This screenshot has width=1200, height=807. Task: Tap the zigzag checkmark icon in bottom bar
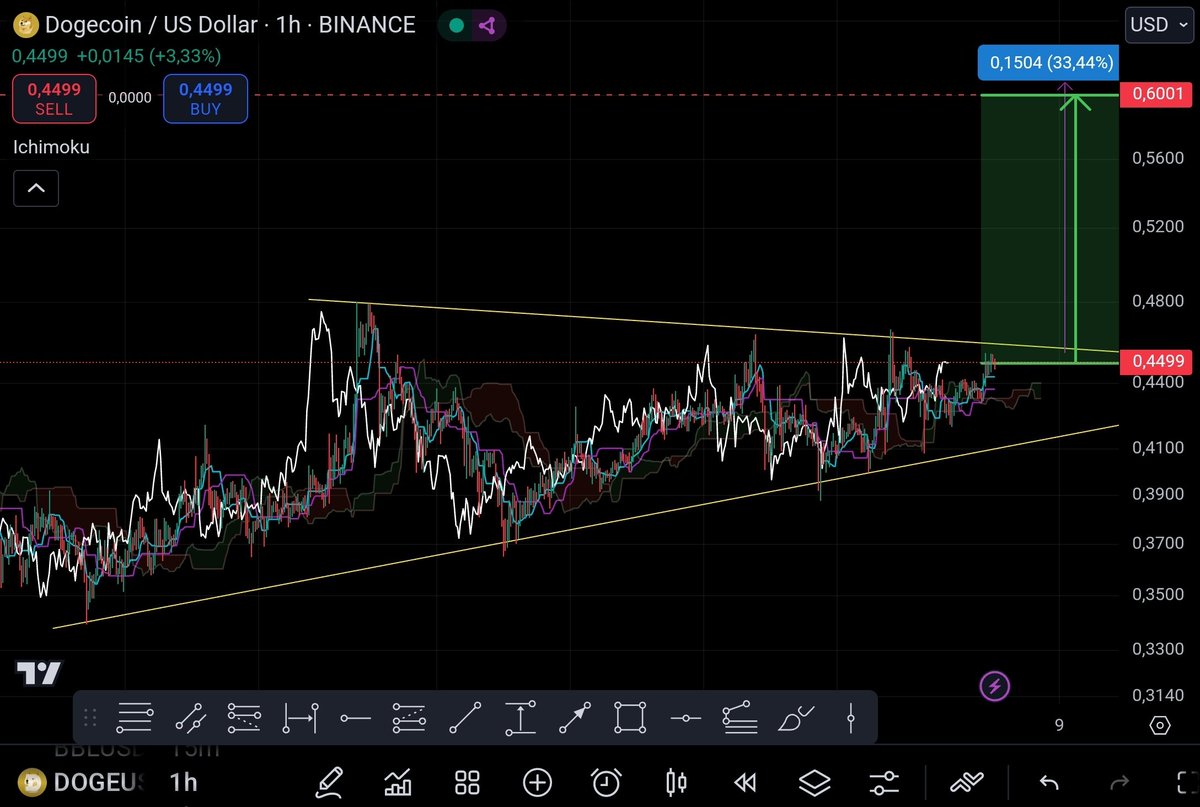tap(965, 782)
